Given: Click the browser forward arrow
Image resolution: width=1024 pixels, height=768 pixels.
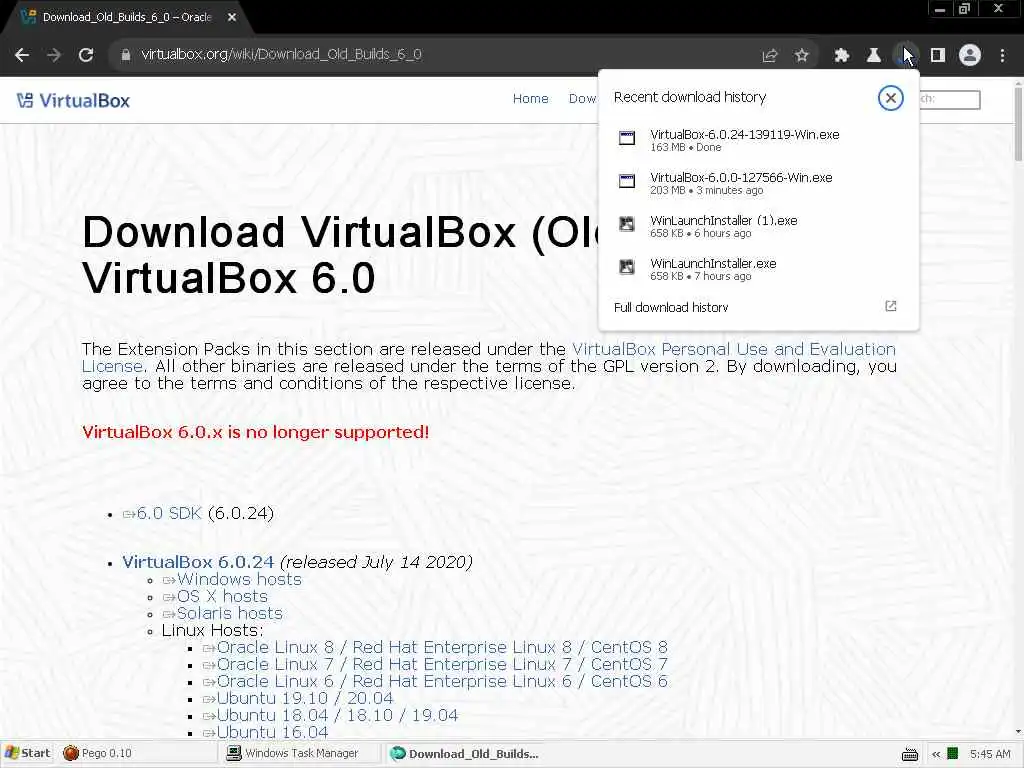Looking at the screenshot, I should point(54,55).
